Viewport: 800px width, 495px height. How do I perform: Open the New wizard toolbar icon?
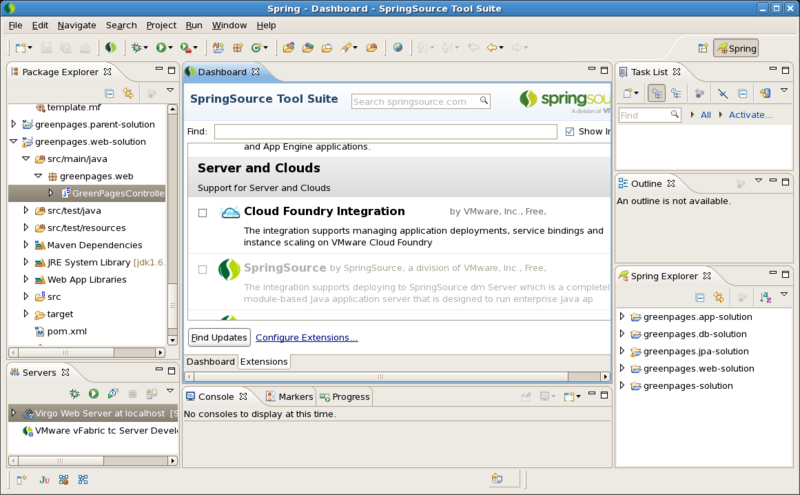[21, 48]
